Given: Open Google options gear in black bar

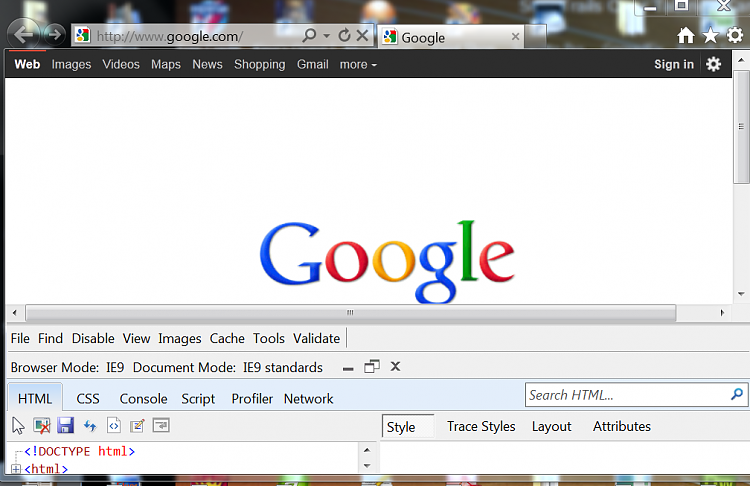Looking at the screenshot, I should [714, 64].
